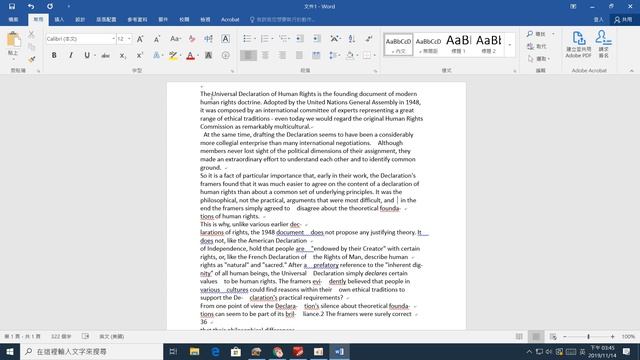Screen dimensions: 640x360
Task: Switch to the Insert tab
Action: (x=59, y=19)
